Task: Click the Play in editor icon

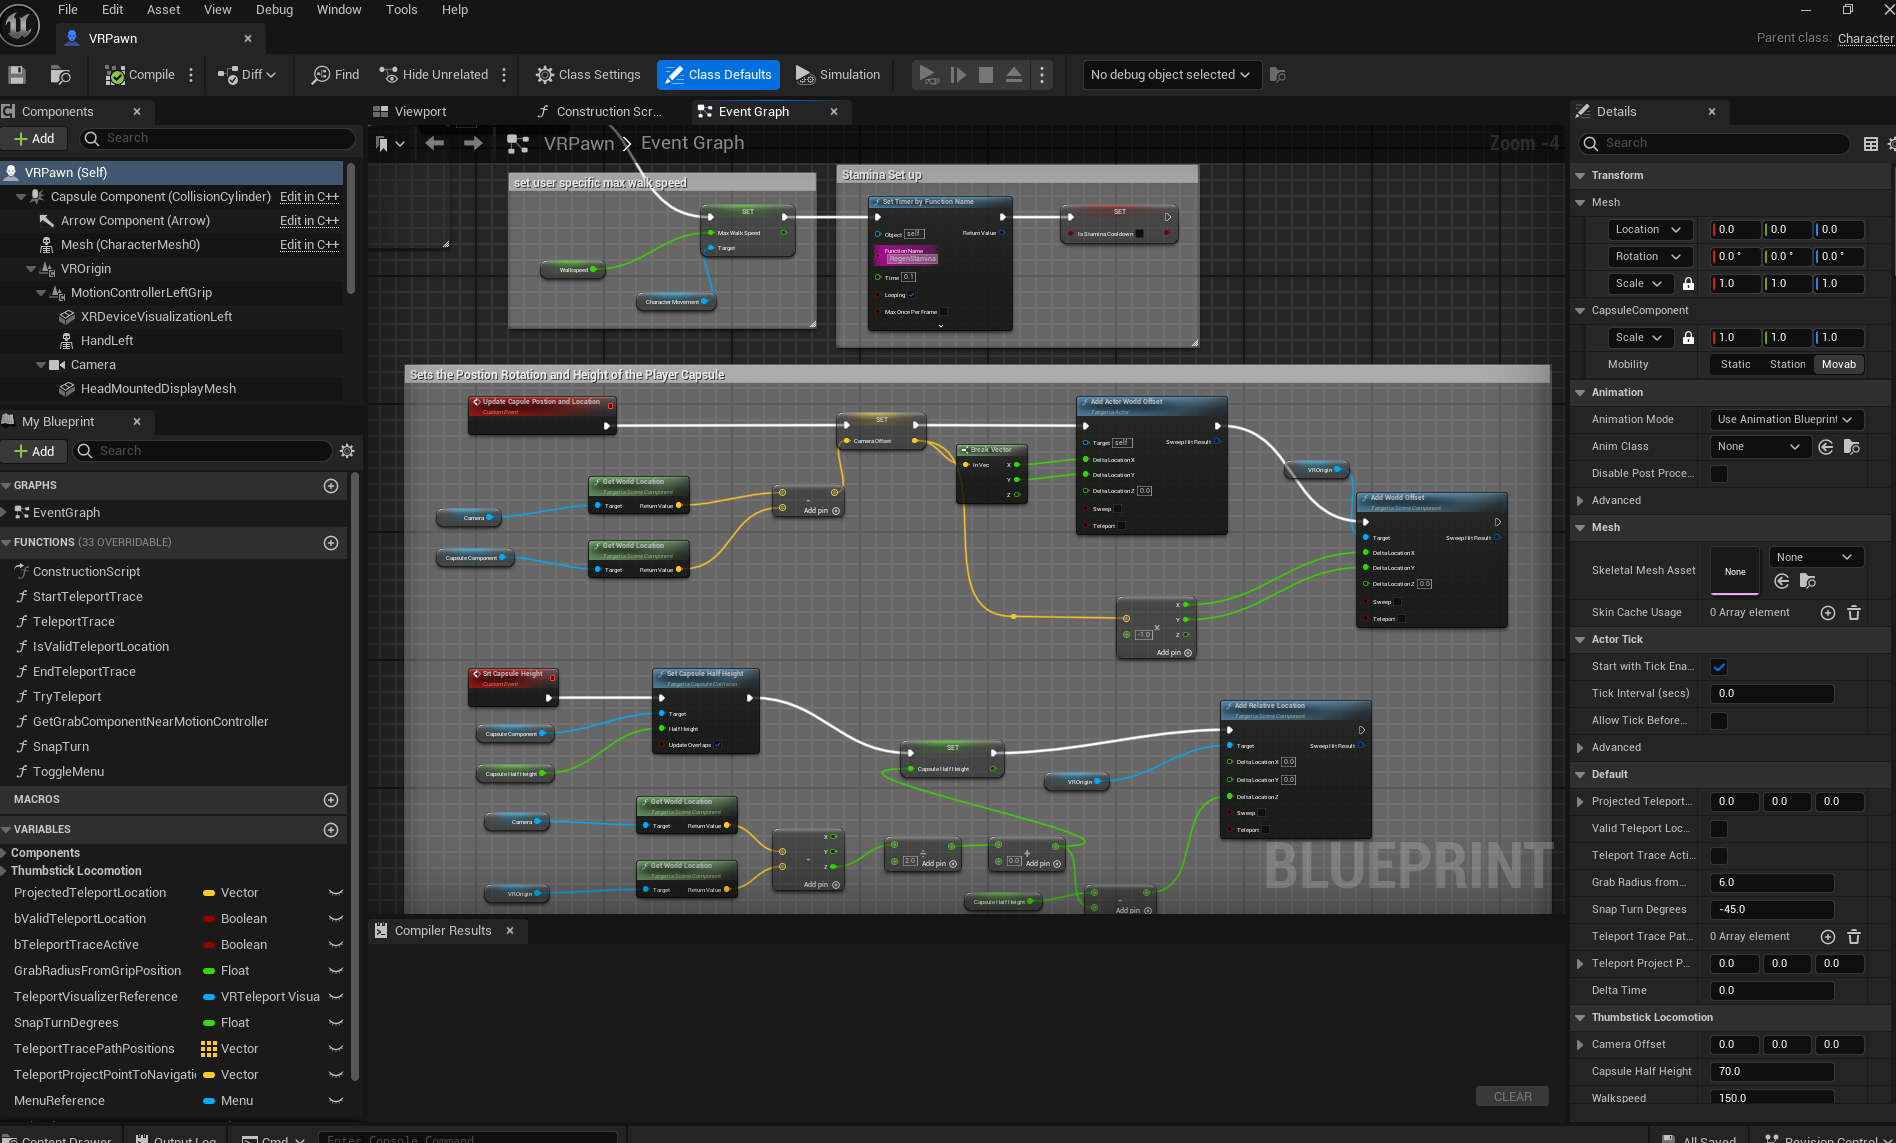Action: pyautogui.click(x=927, y=75)
